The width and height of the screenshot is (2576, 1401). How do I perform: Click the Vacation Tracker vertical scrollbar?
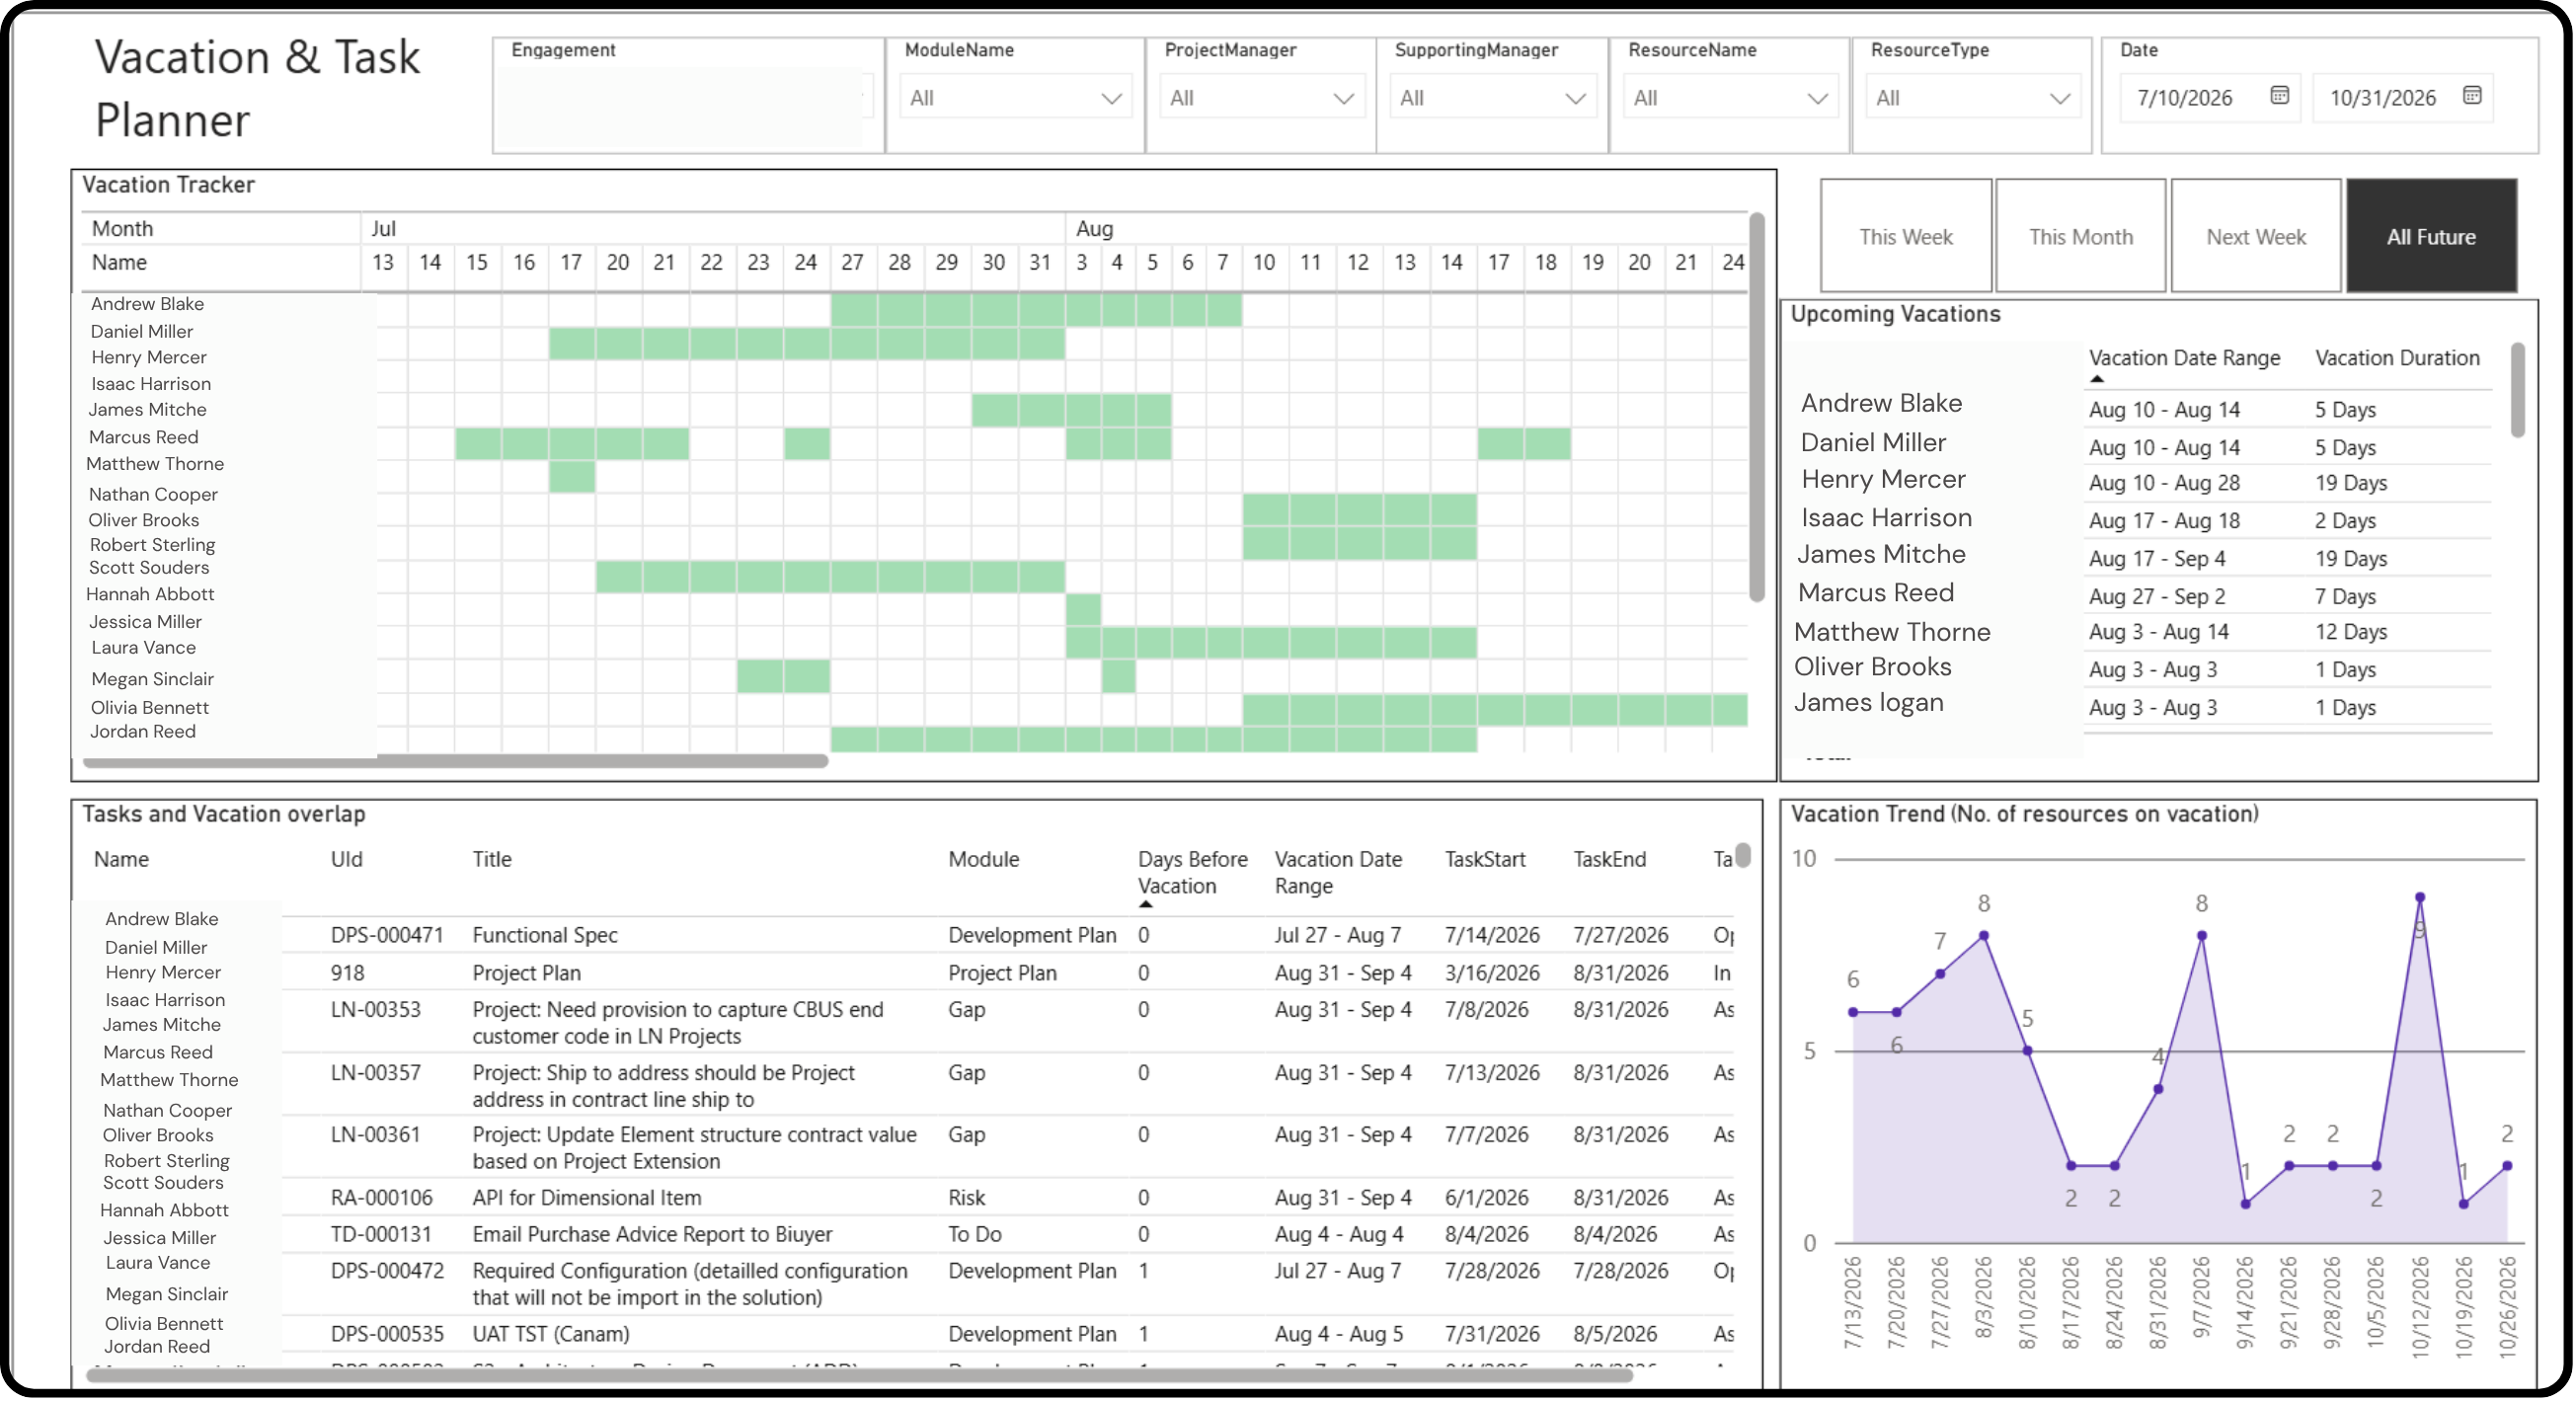pyautogui.click(x=1756, y=407)
